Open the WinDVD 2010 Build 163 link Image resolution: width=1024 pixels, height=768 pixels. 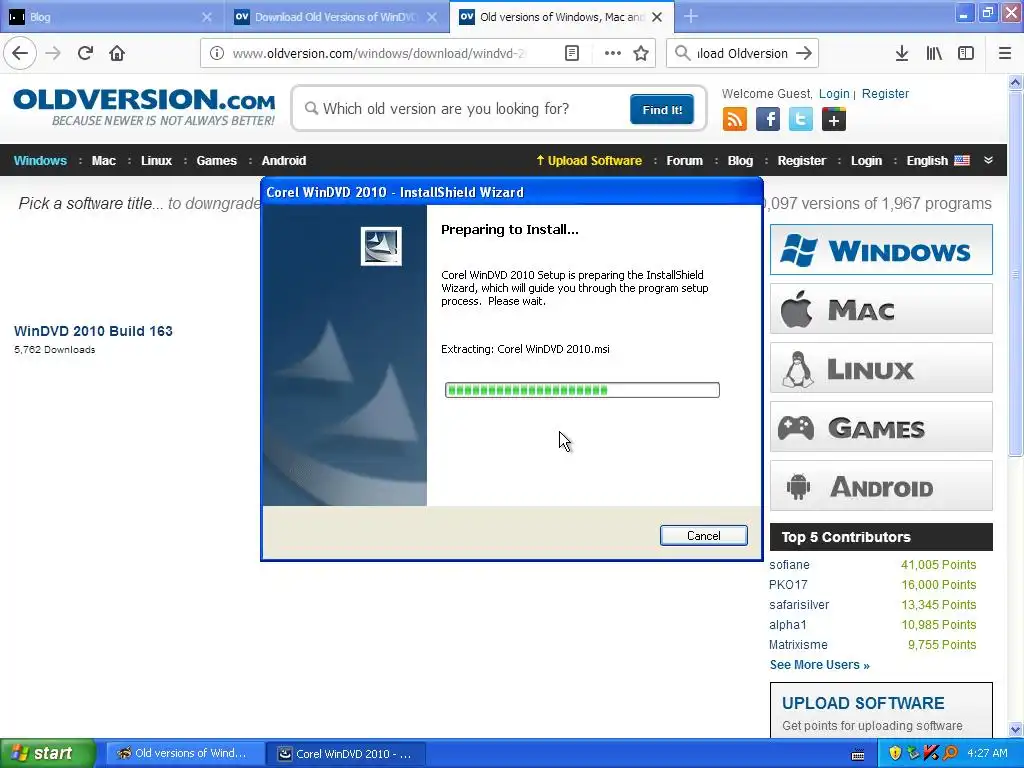[93, 331]
